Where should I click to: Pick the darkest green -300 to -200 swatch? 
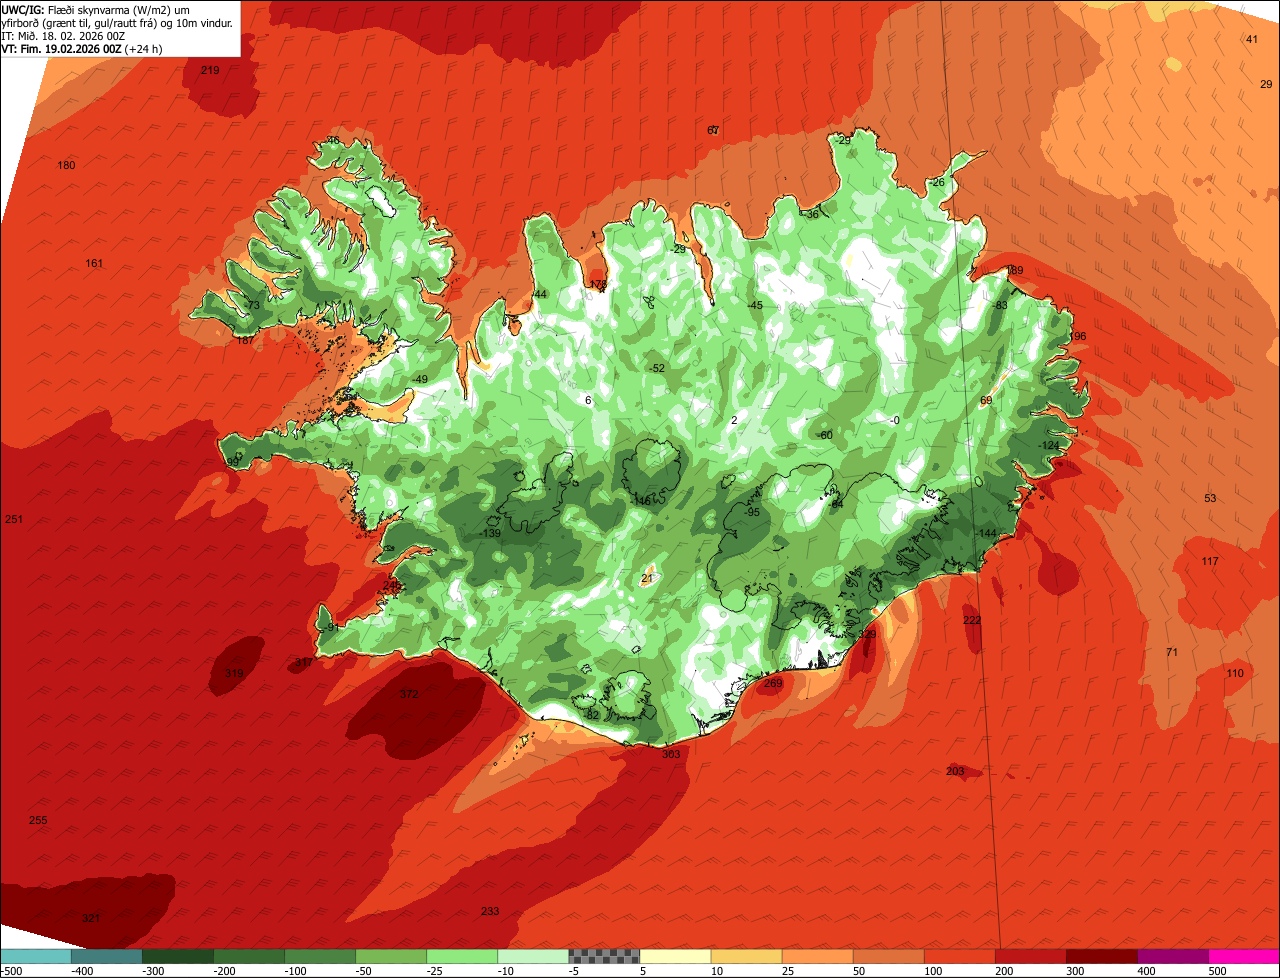click(178, 956)
